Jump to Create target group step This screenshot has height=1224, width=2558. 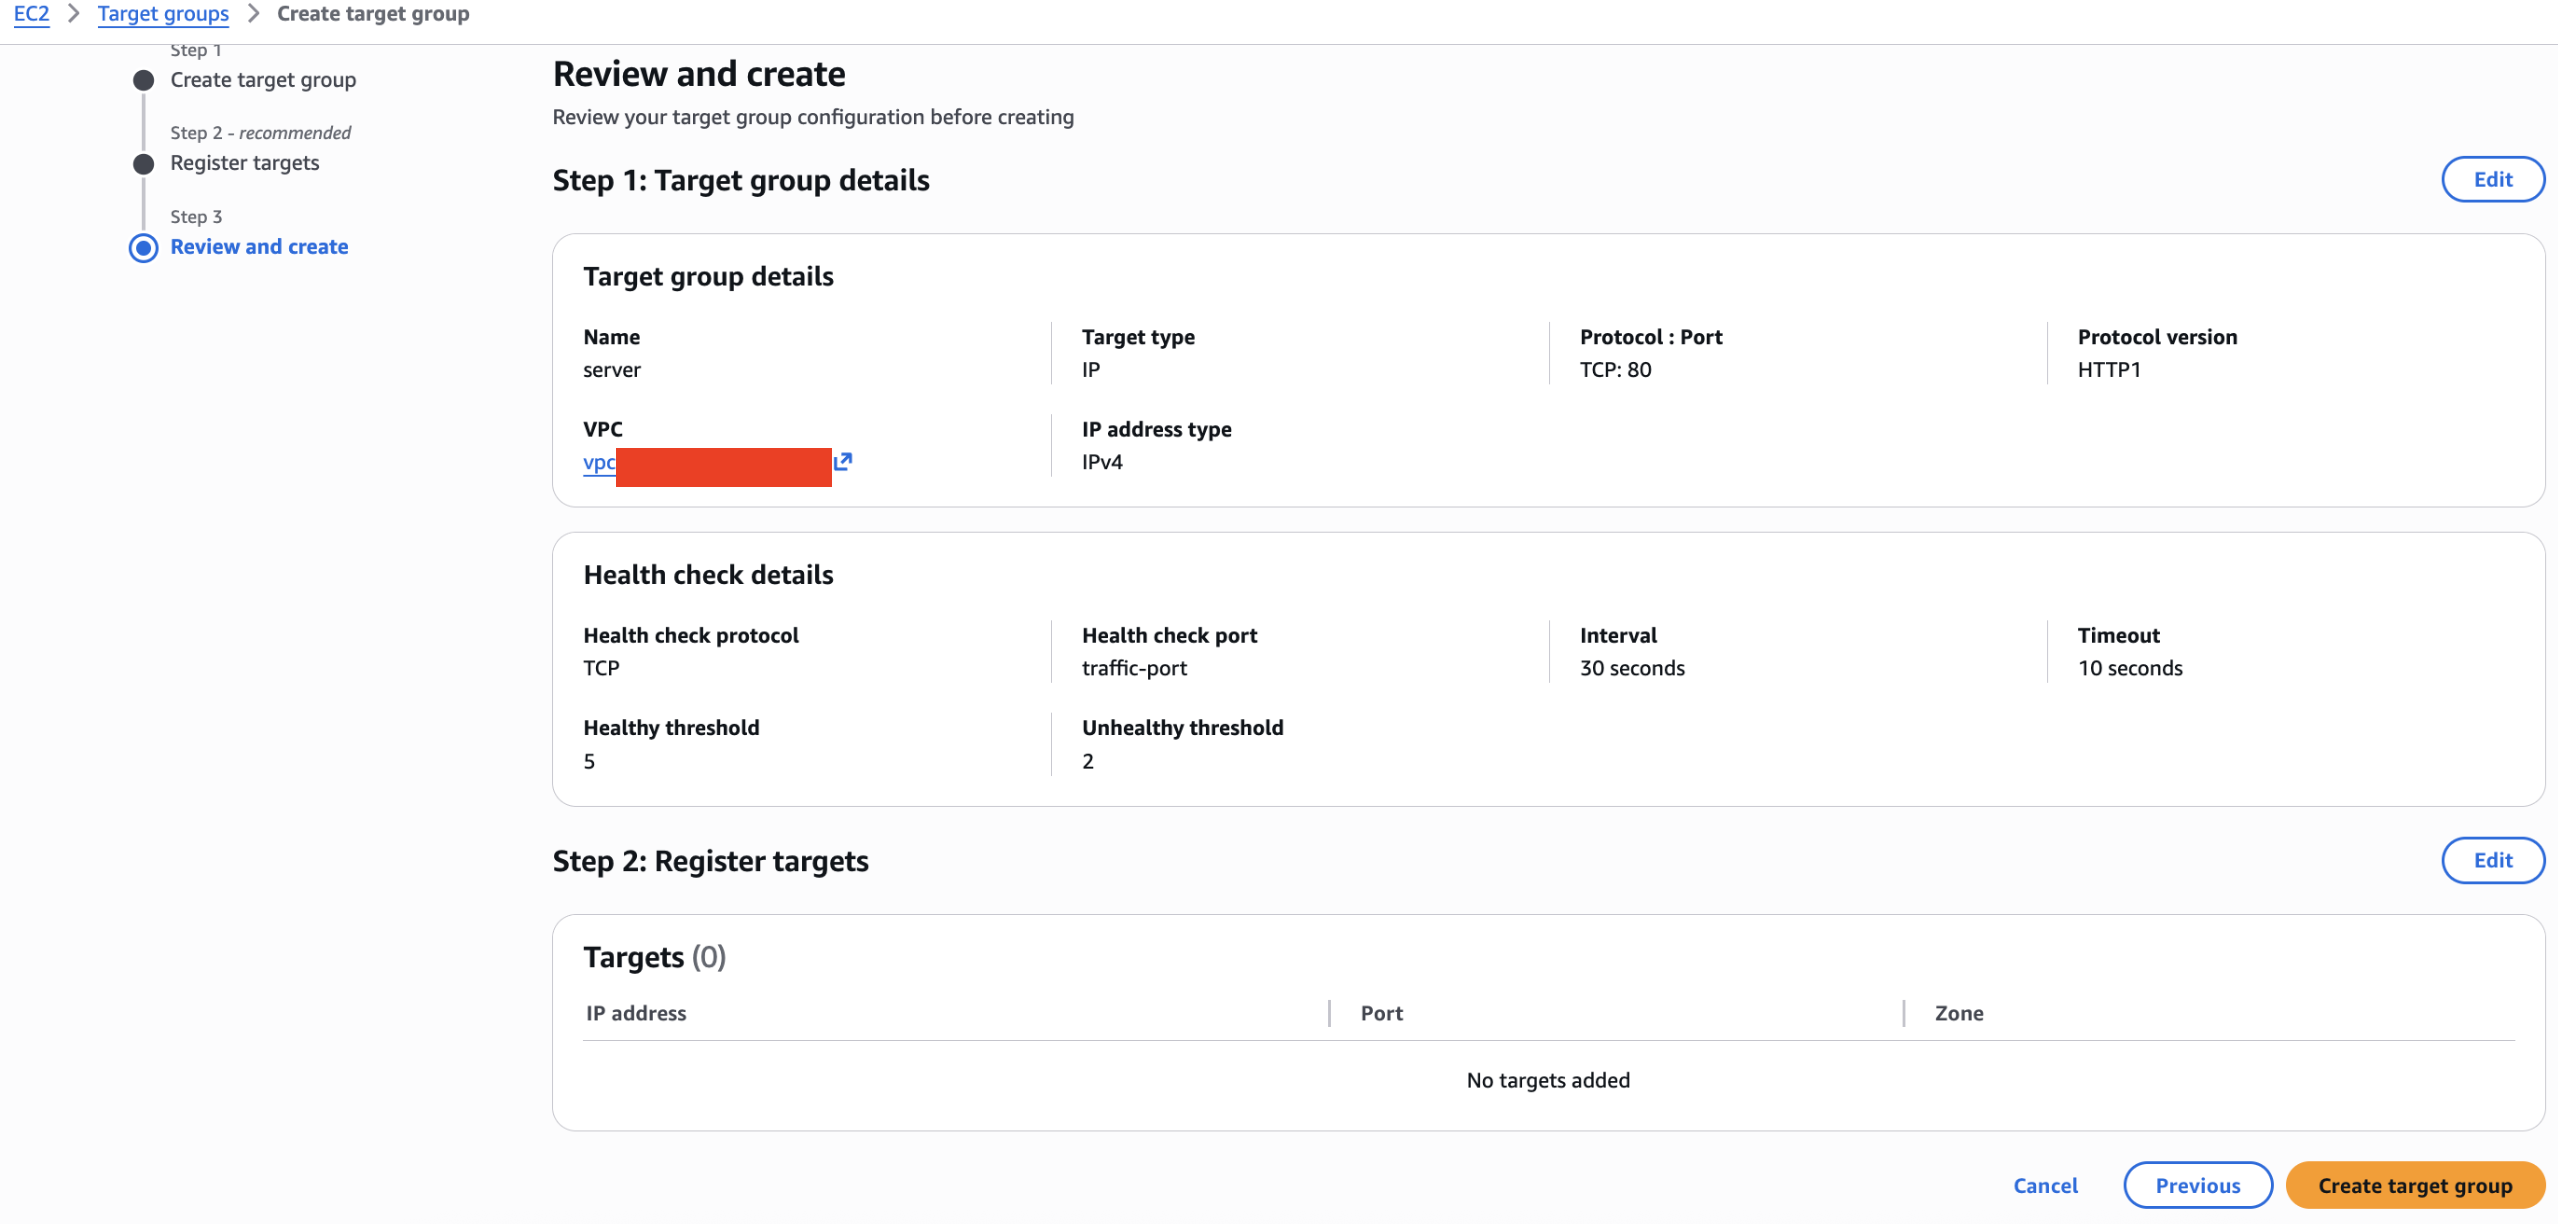tap(263, 80)
